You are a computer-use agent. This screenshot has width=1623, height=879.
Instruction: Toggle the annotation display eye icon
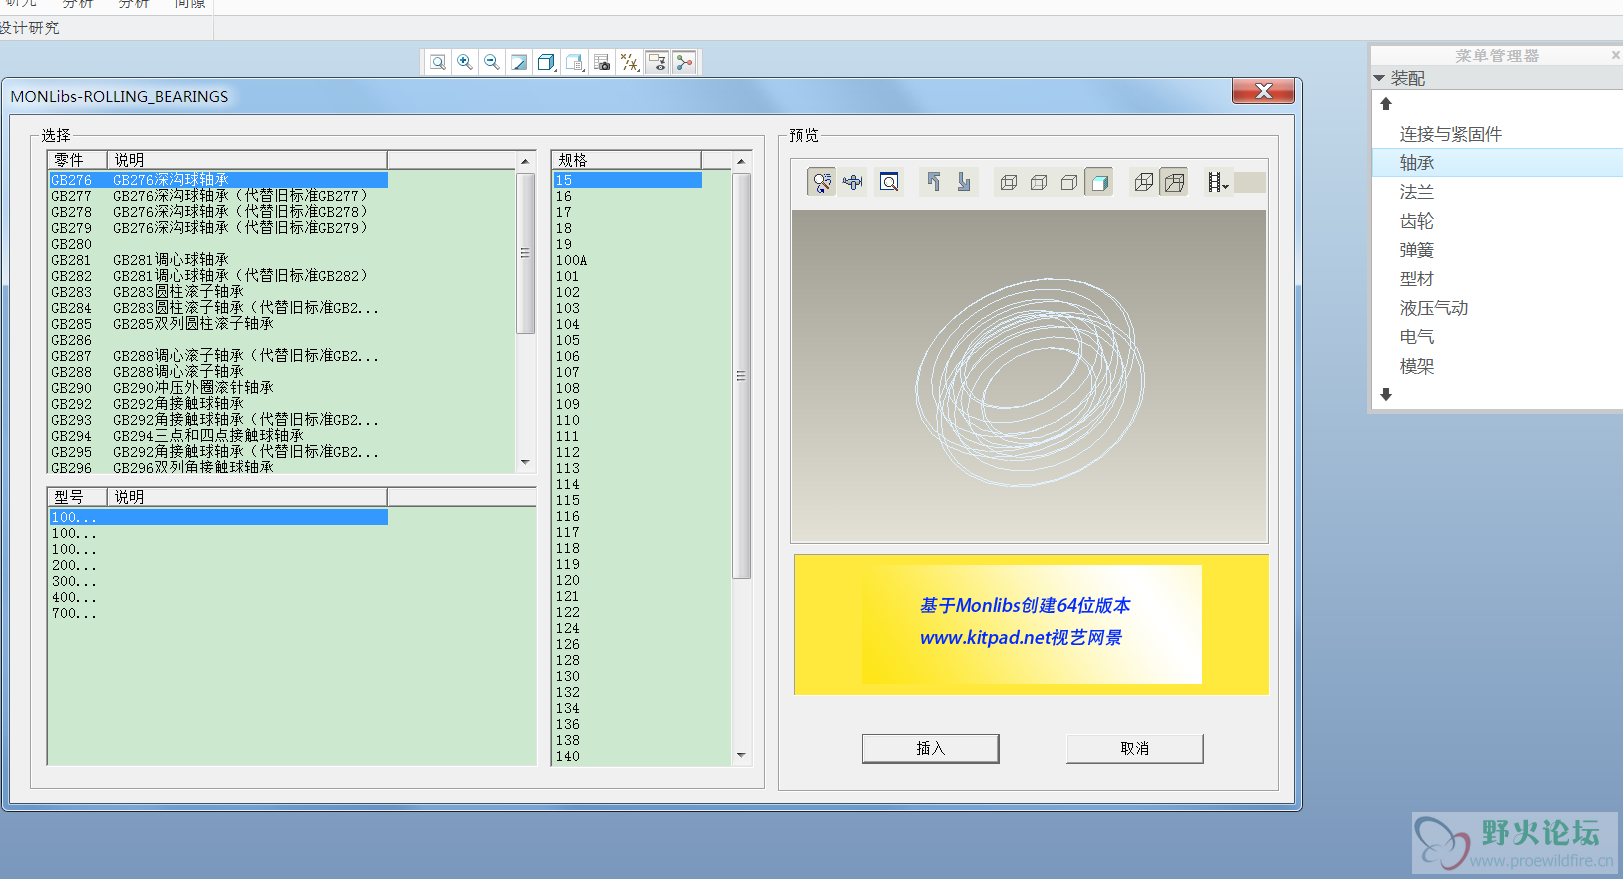pos(657,62)
